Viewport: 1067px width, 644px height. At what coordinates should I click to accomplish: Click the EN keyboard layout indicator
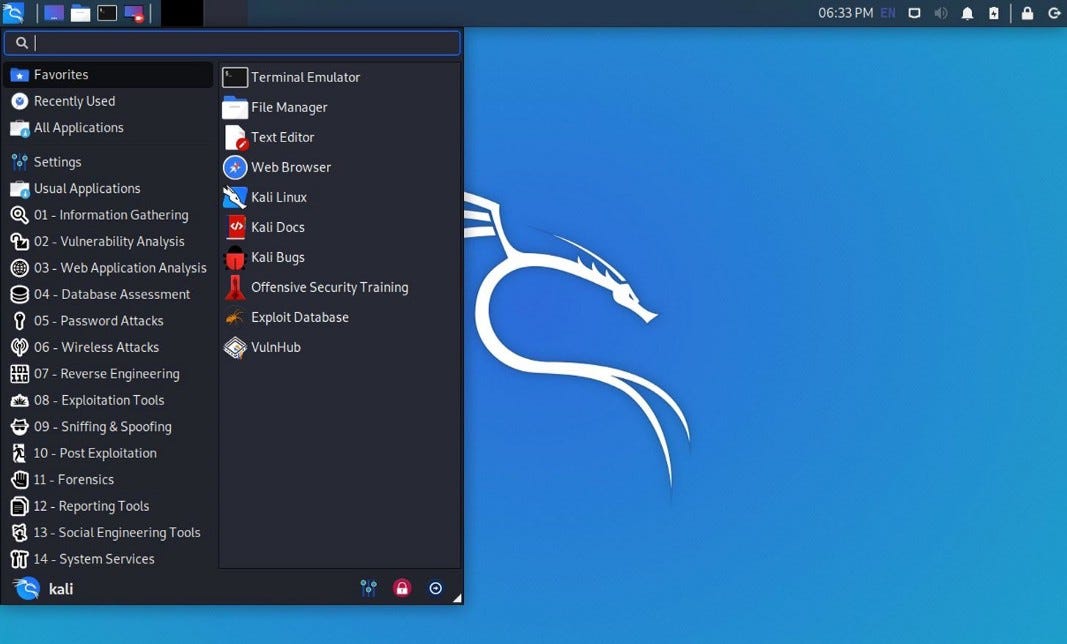tap(888, 13)
